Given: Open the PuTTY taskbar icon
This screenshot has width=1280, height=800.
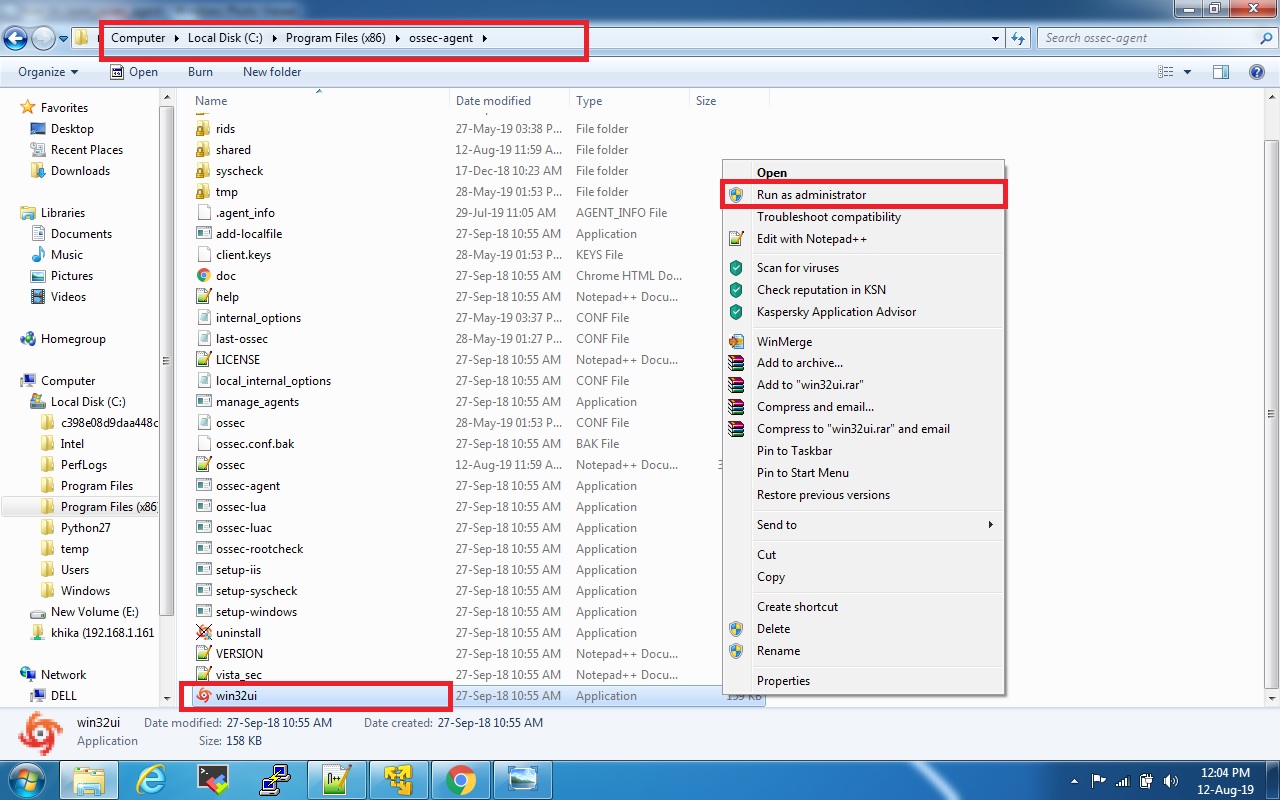Looking at the screenshot, I should 275,780.
